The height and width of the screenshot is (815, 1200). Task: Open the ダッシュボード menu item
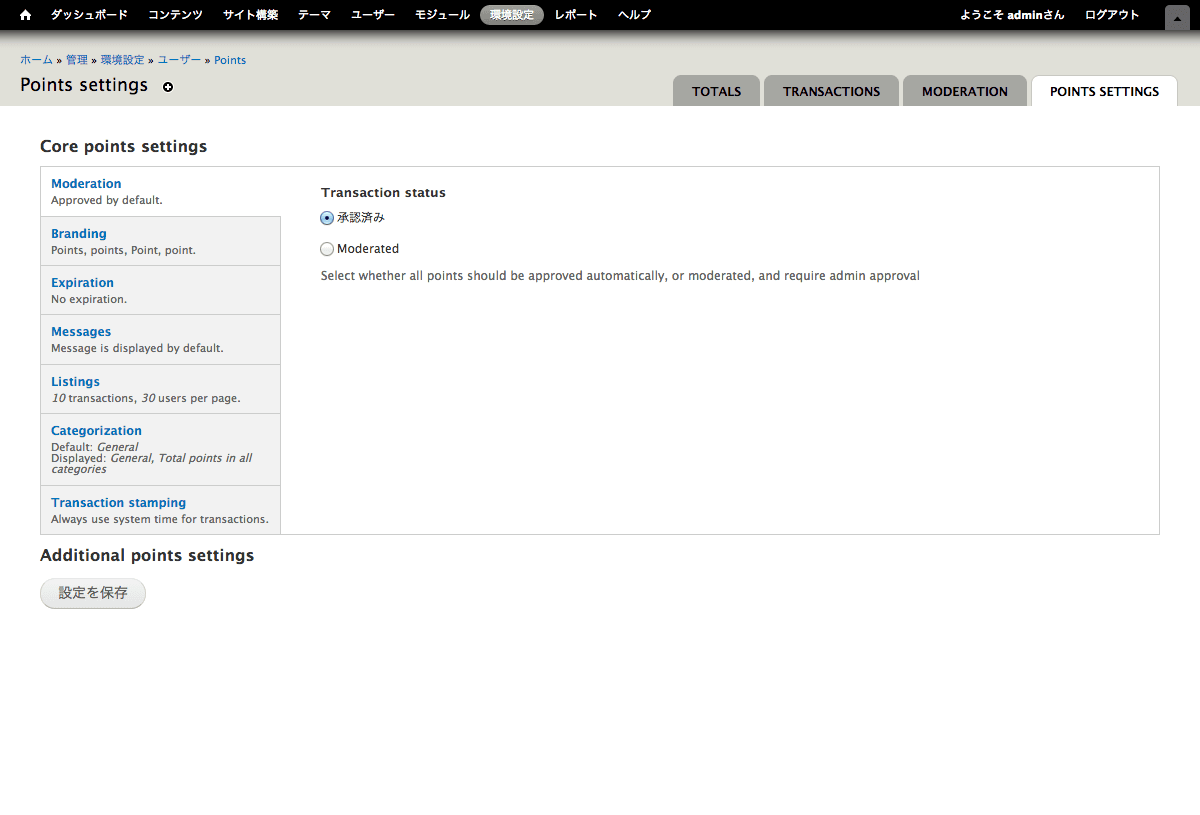[x=89, y=15]
